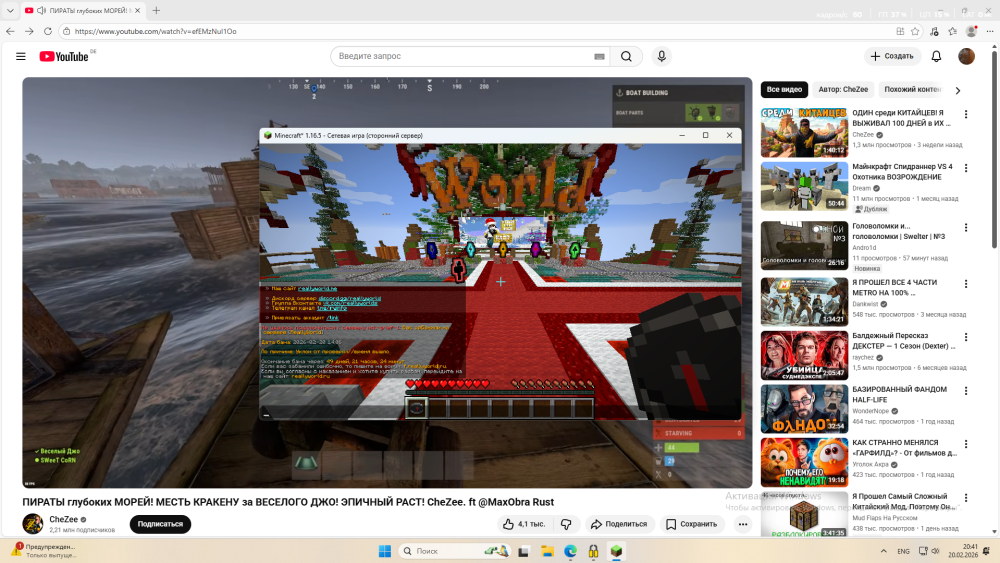1000x563 pixels.
Task: Open more options for METRO НА 100% video
Action: 966,284
